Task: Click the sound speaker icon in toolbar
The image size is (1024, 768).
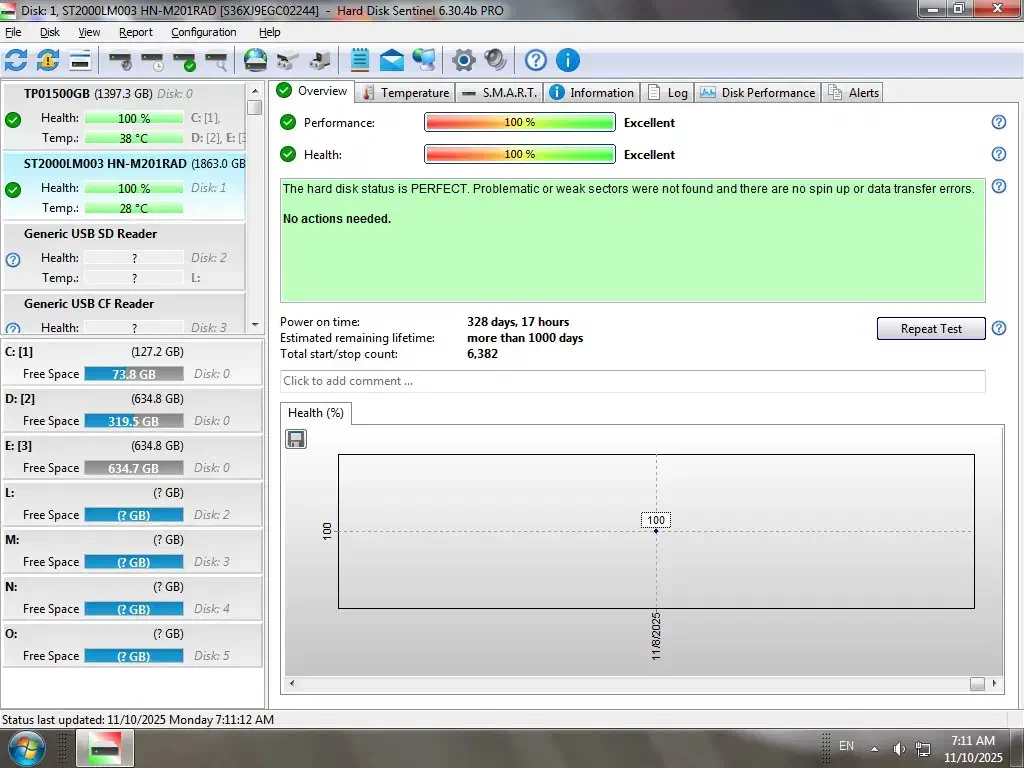Action: [x=495, y=60]
